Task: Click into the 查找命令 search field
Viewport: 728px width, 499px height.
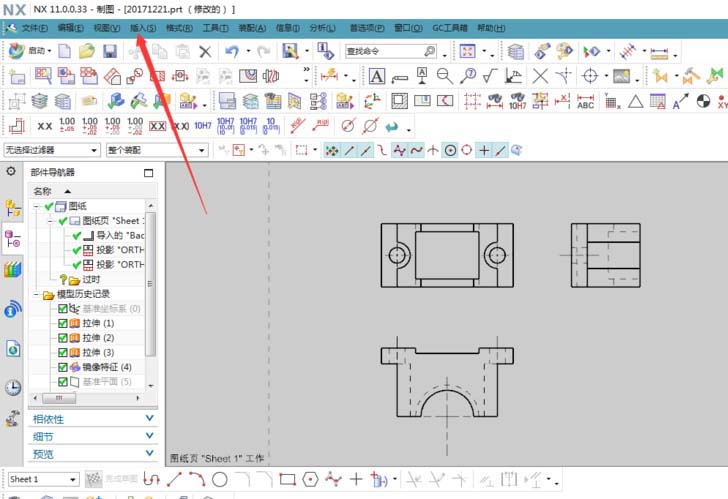Action: pyautogui.click(x=390, y=51)
